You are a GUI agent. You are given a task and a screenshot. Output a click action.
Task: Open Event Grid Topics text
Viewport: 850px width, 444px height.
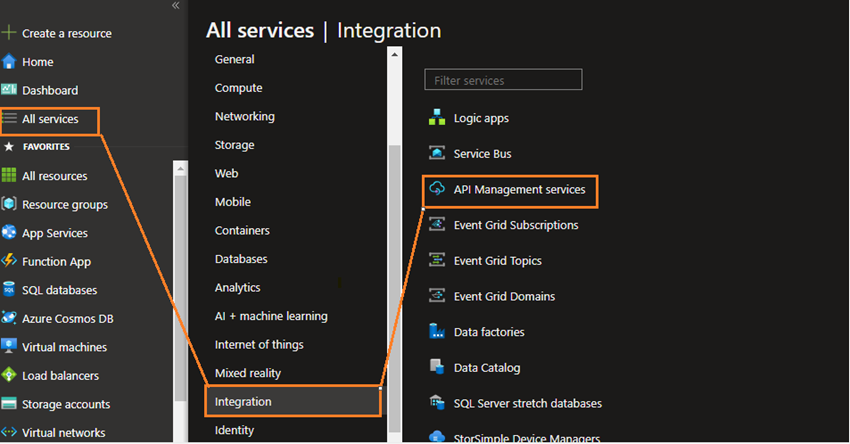point(498,261)
